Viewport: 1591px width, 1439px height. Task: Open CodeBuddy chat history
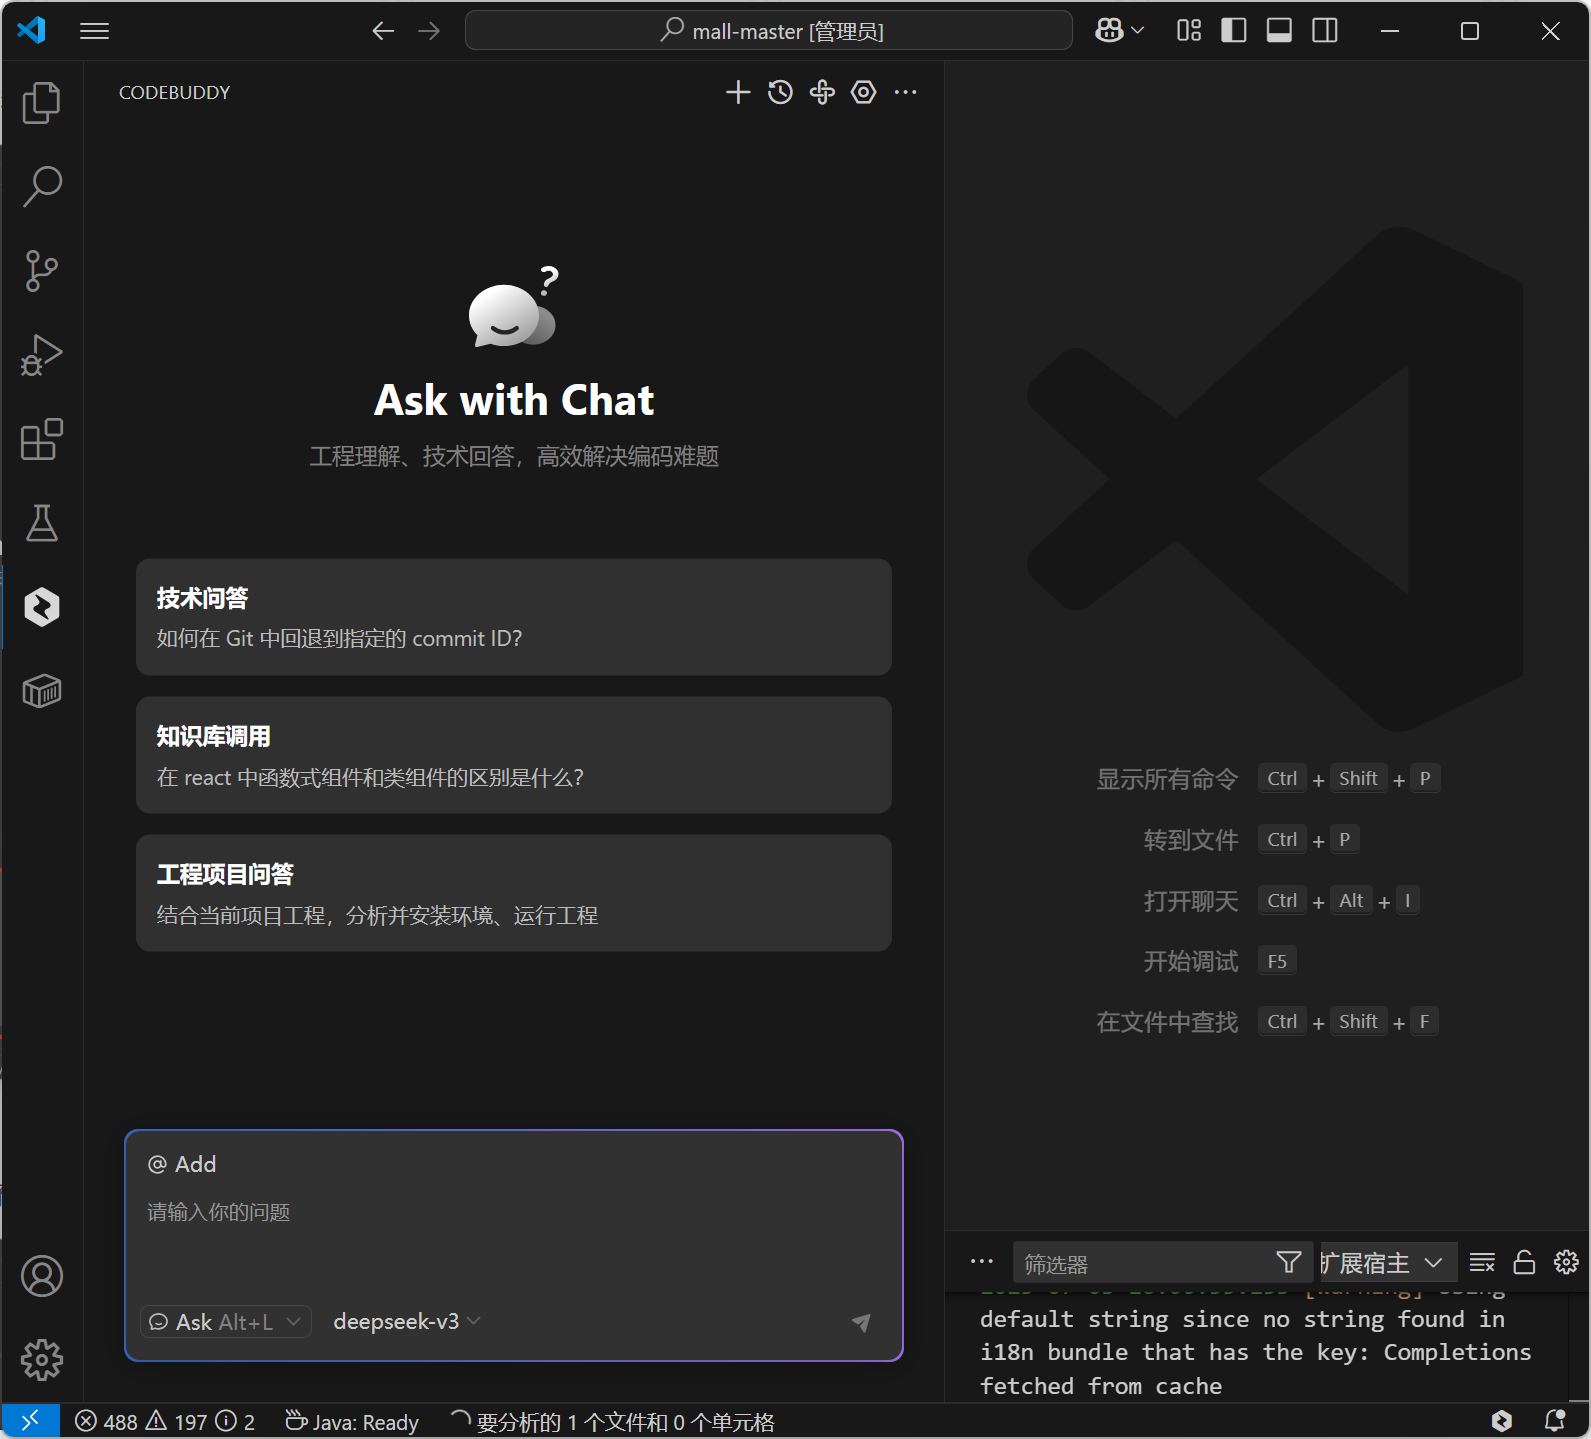pyautogui.click(x=780, y=92)
